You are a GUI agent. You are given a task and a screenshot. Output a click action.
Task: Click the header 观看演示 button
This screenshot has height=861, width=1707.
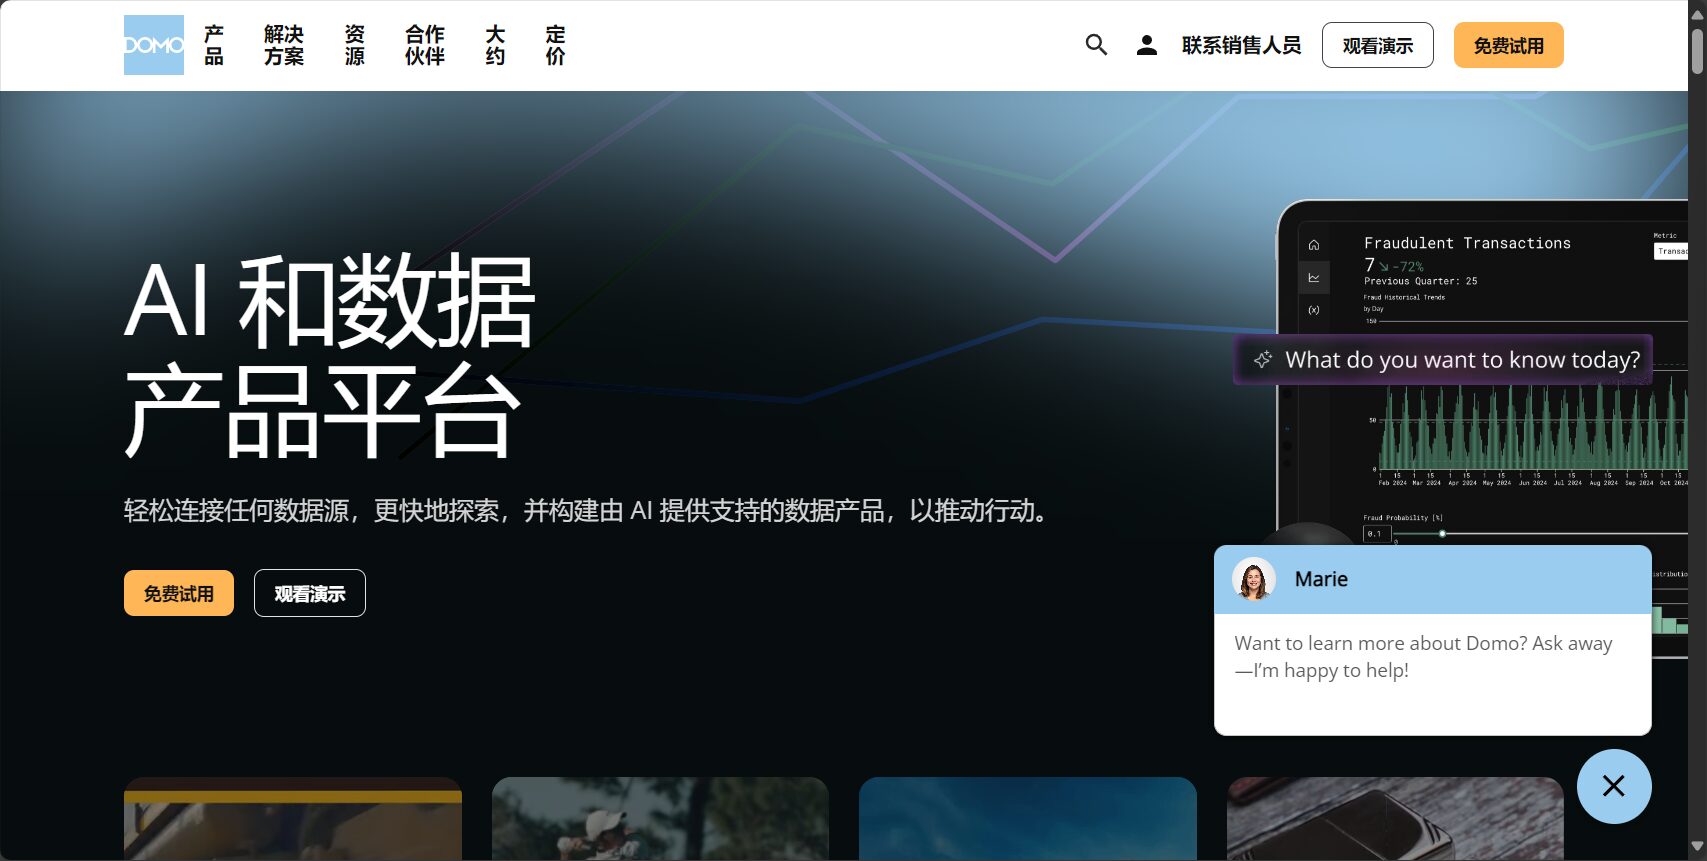point(1378,45)
